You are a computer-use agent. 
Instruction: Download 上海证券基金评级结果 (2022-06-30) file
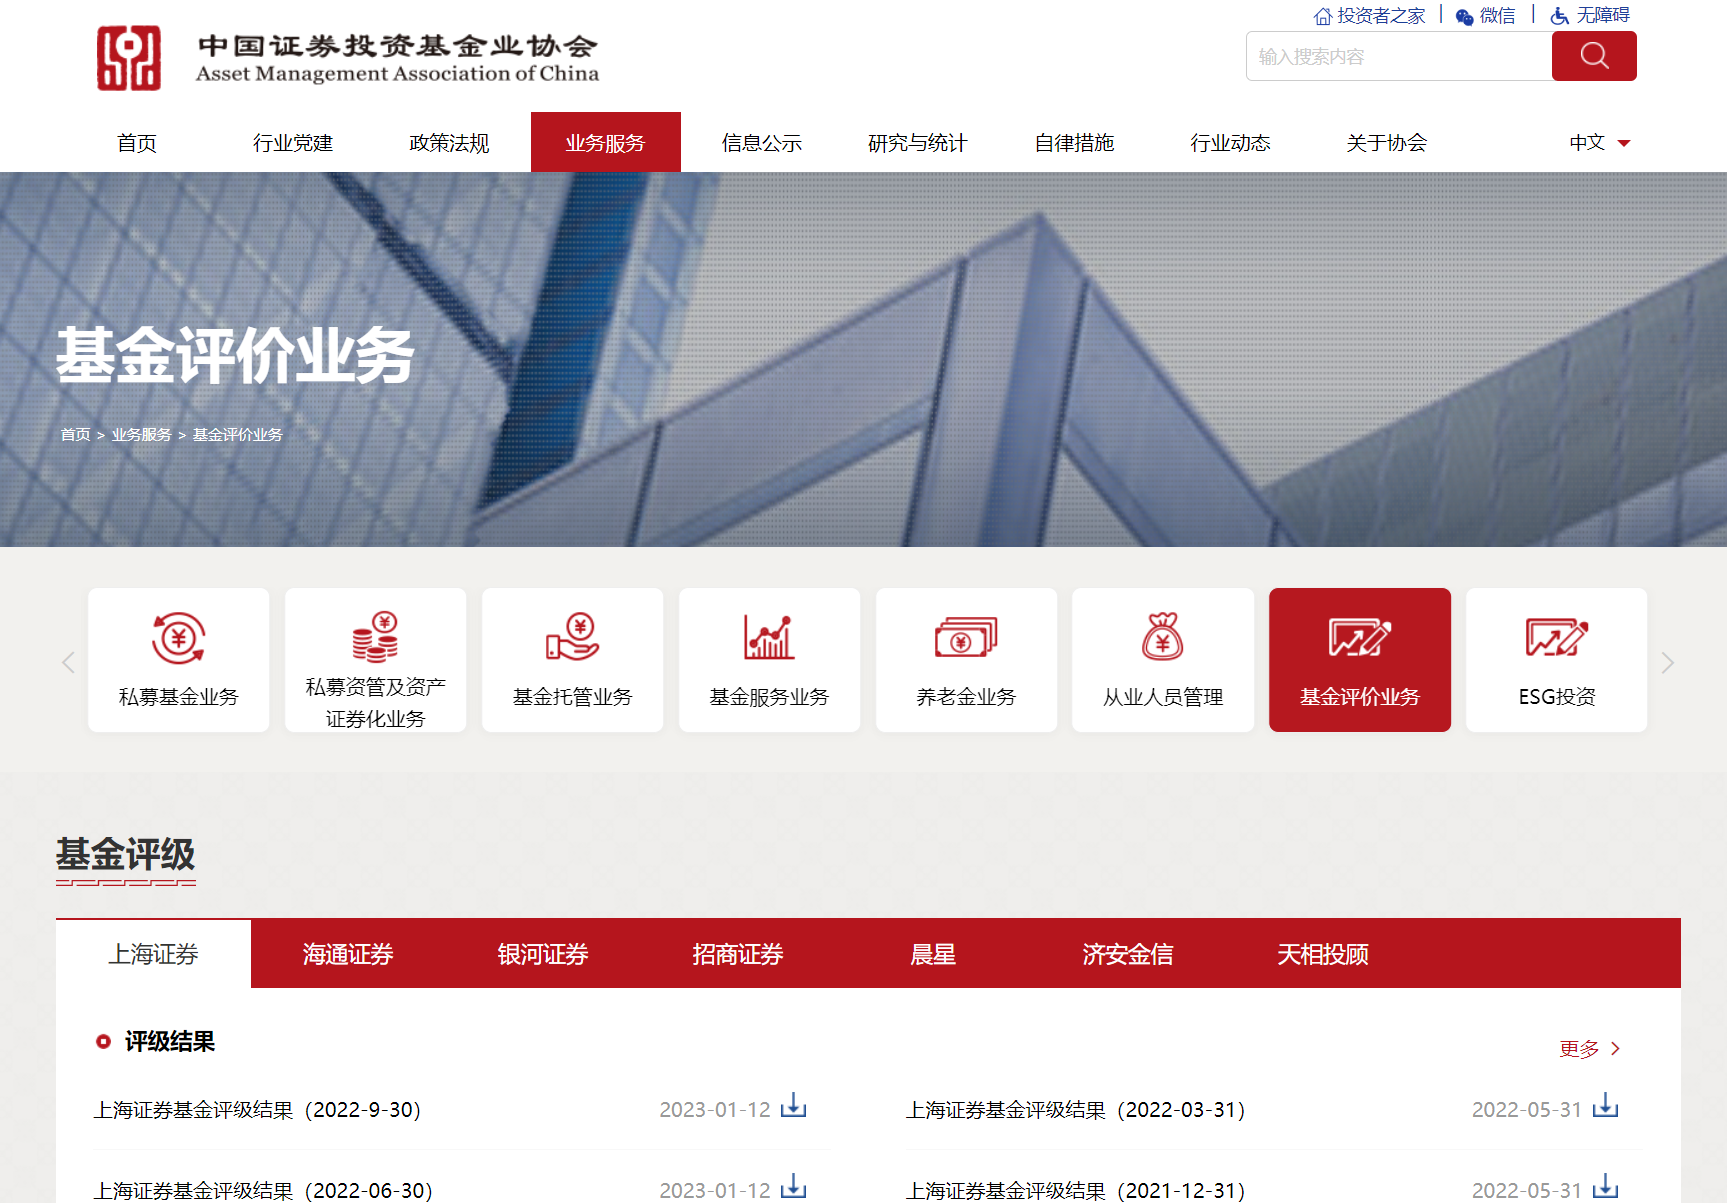pos(793,1187)
